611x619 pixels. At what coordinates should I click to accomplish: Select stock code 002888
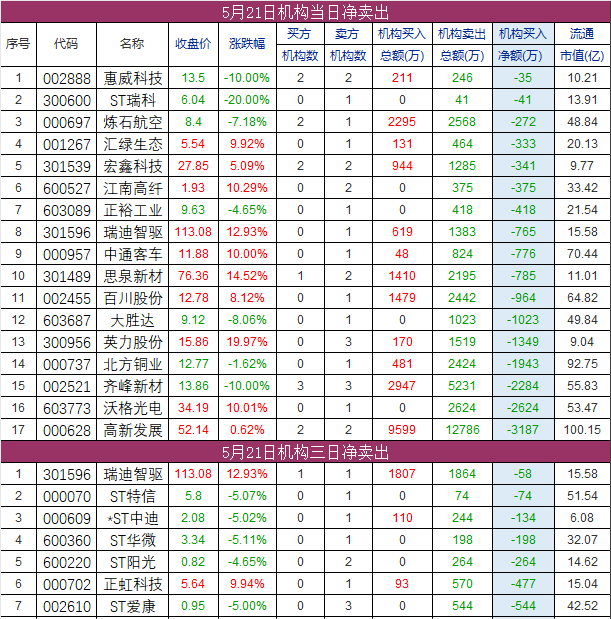click(x=67, y=78)
